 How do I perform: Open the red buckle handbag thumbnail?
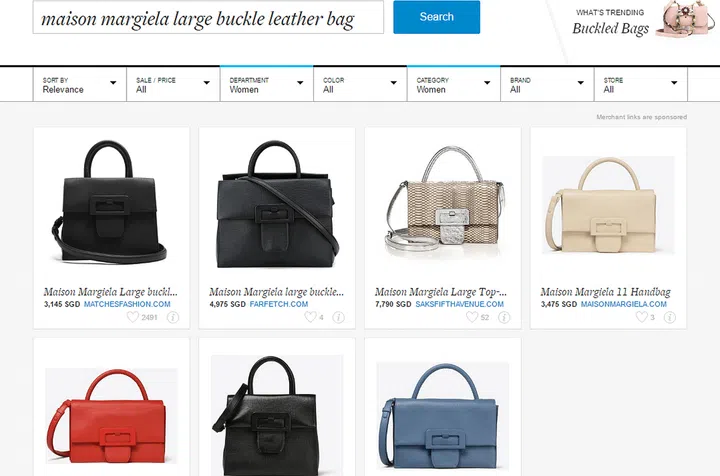pyautogui.click(x=111, y=416)
